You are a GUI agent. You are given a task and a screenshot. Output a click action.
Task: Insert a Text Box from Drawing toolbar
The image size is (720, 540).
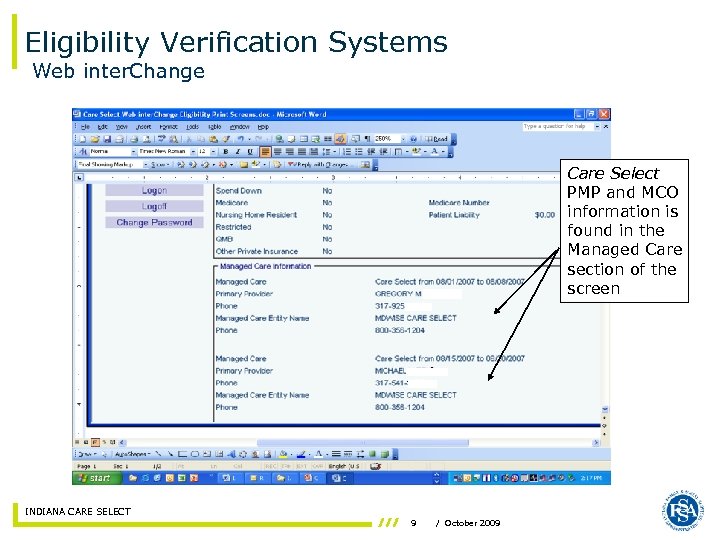pyautogui.click(x=207, y=455)
